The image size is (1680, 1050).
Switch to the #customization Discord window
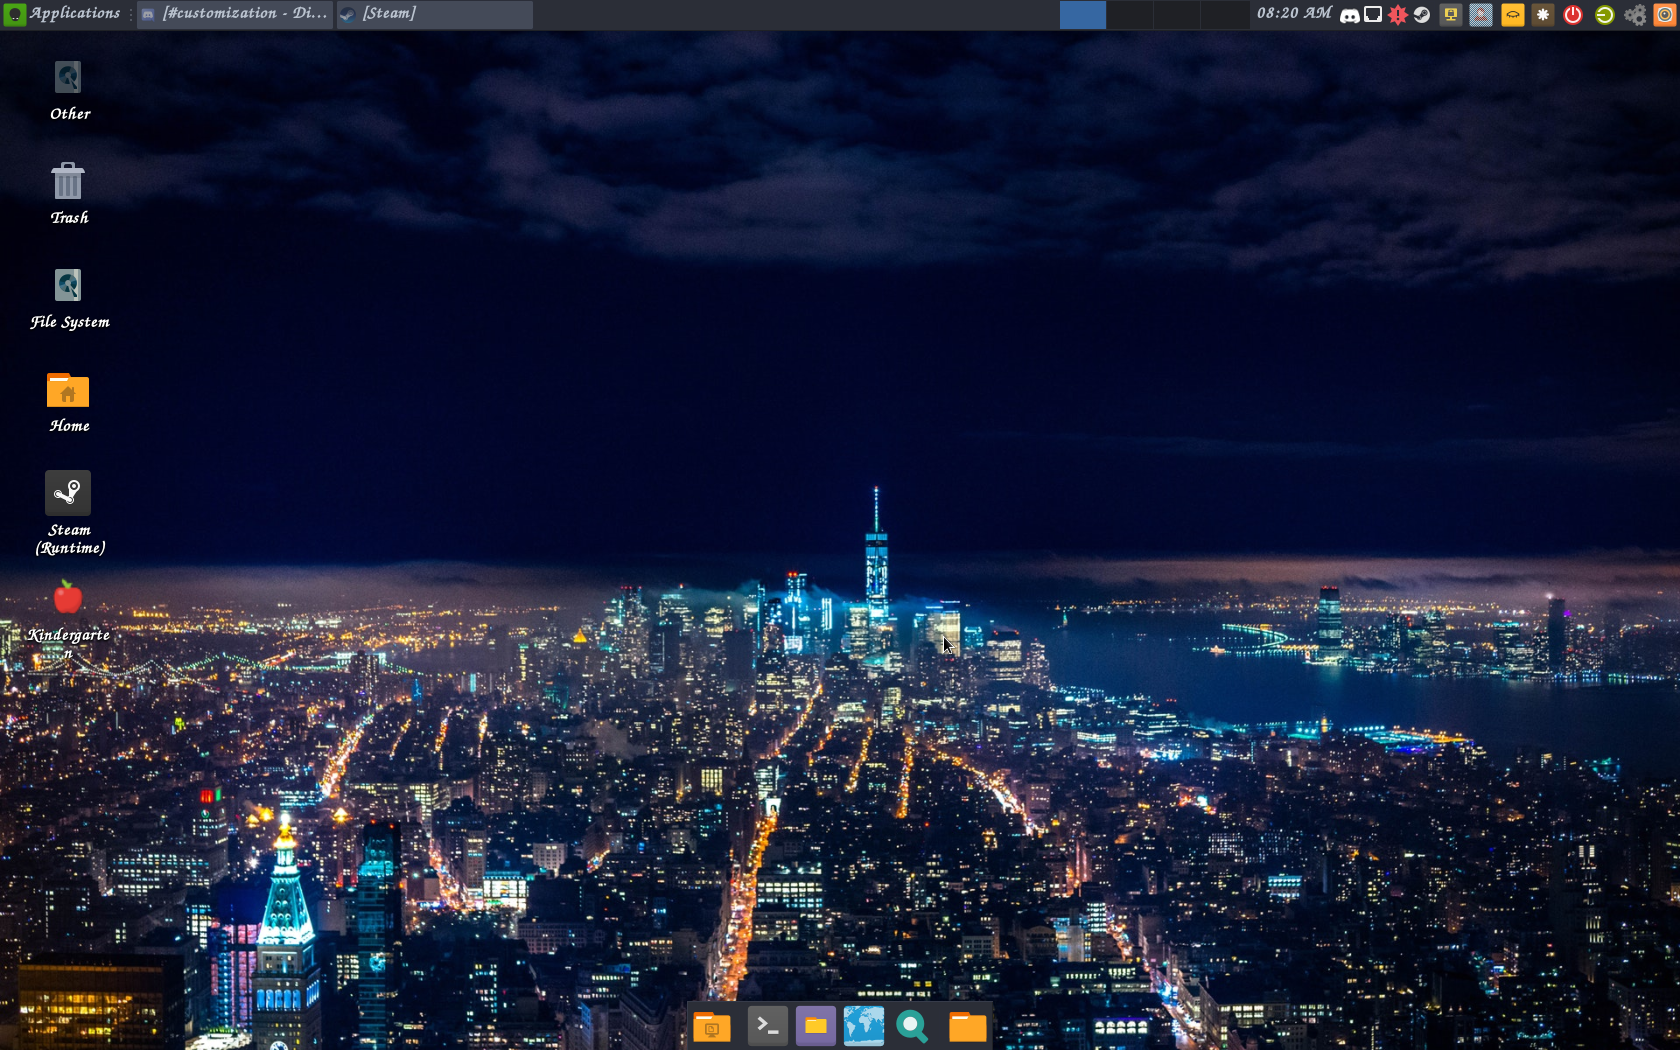(235, 14)
